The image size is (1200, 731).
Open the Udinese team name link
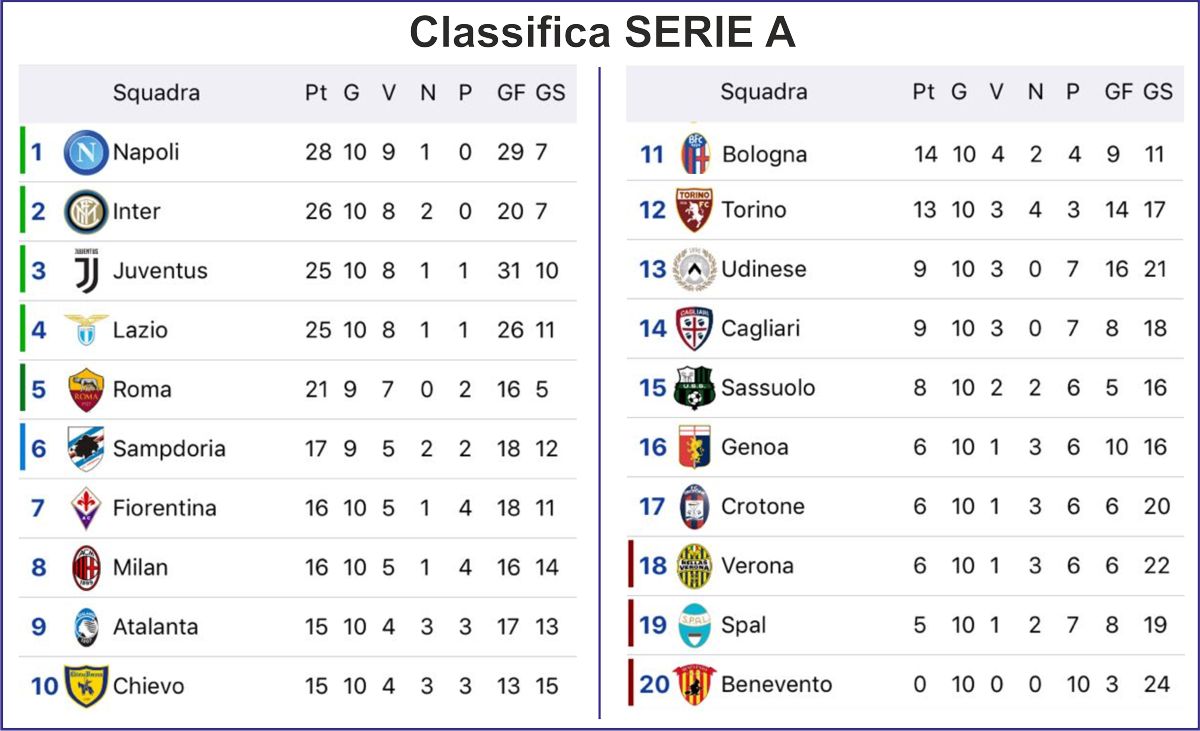click(764, 269)
